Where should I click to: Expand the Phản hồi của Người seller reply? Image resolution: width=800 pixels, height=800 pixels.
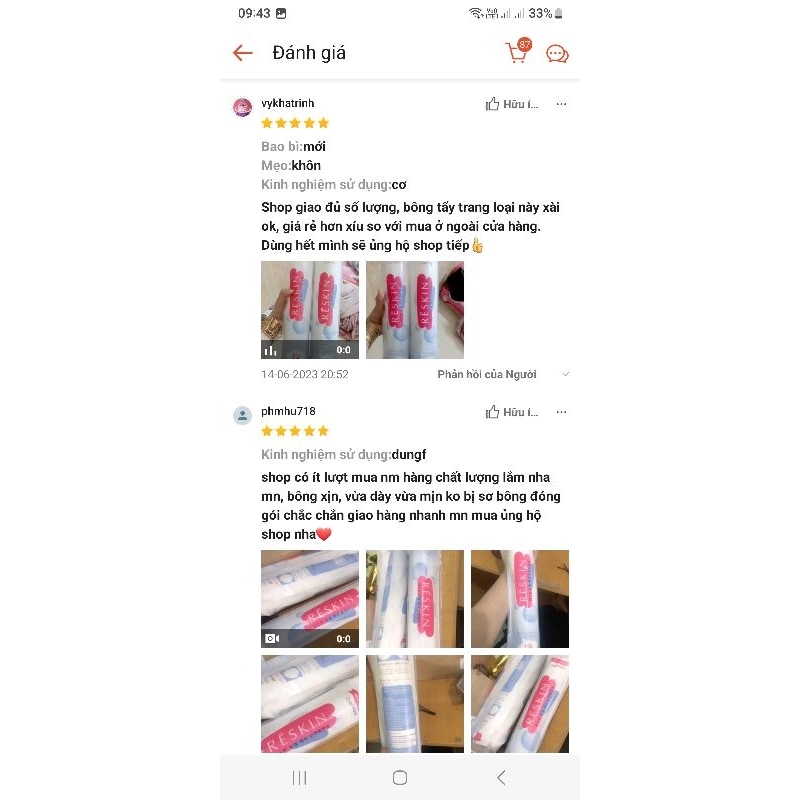pos(487,374)
